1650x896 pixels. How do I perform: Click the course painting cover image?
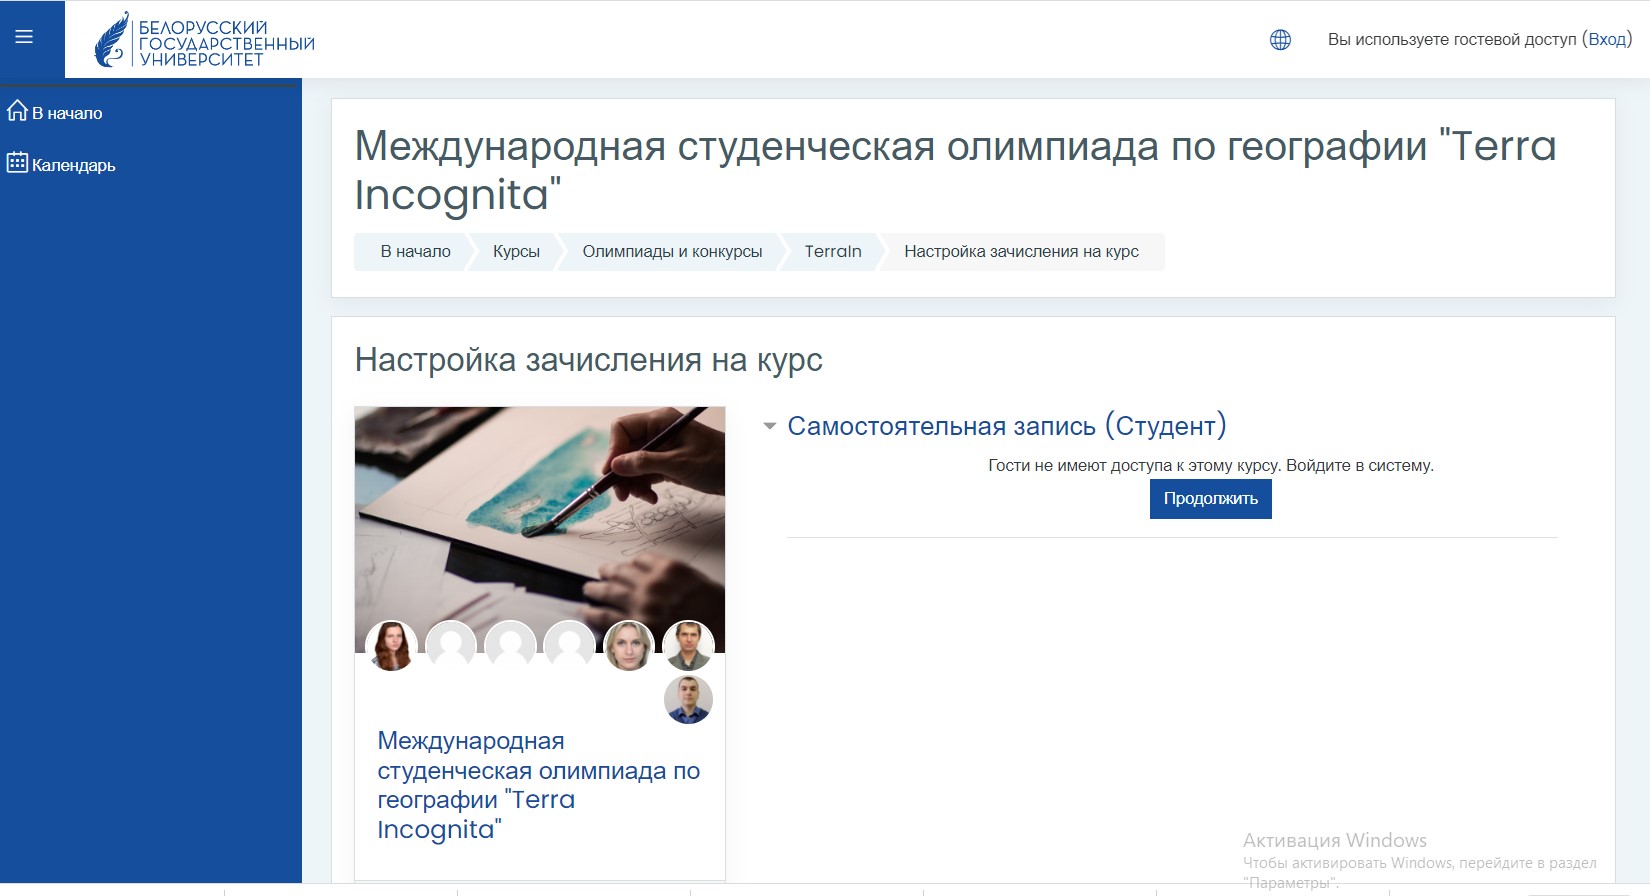point(540,510)
